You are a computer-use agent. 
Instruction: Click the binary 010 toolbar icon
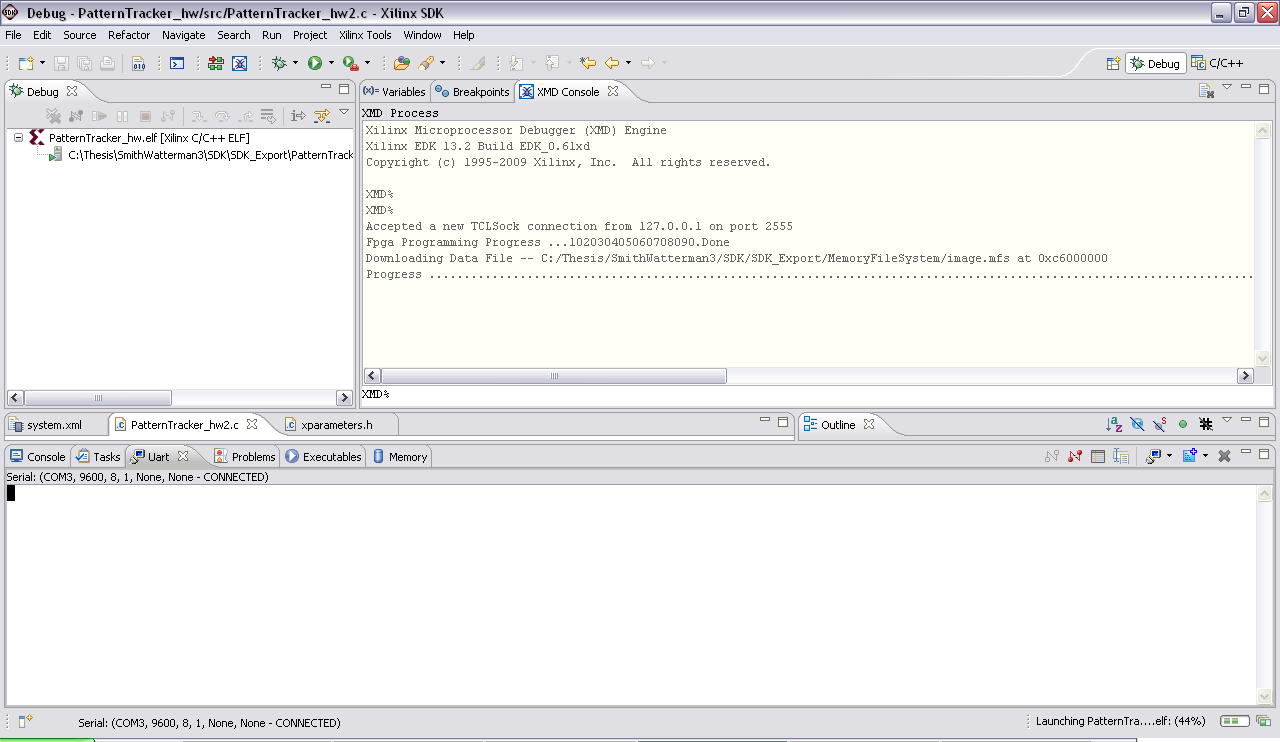[x=139, y=63]
